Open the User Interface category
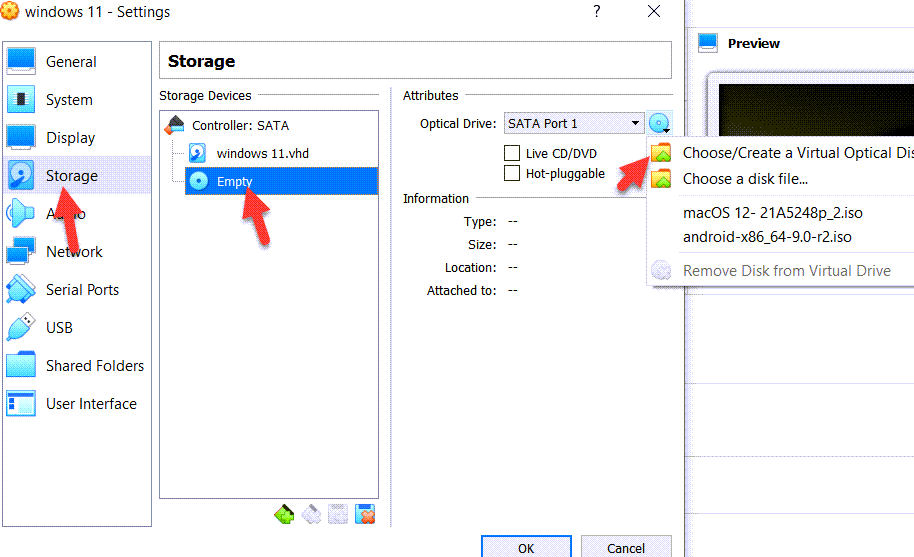Viewport: 914px width, 557px height. click(77, 403)
